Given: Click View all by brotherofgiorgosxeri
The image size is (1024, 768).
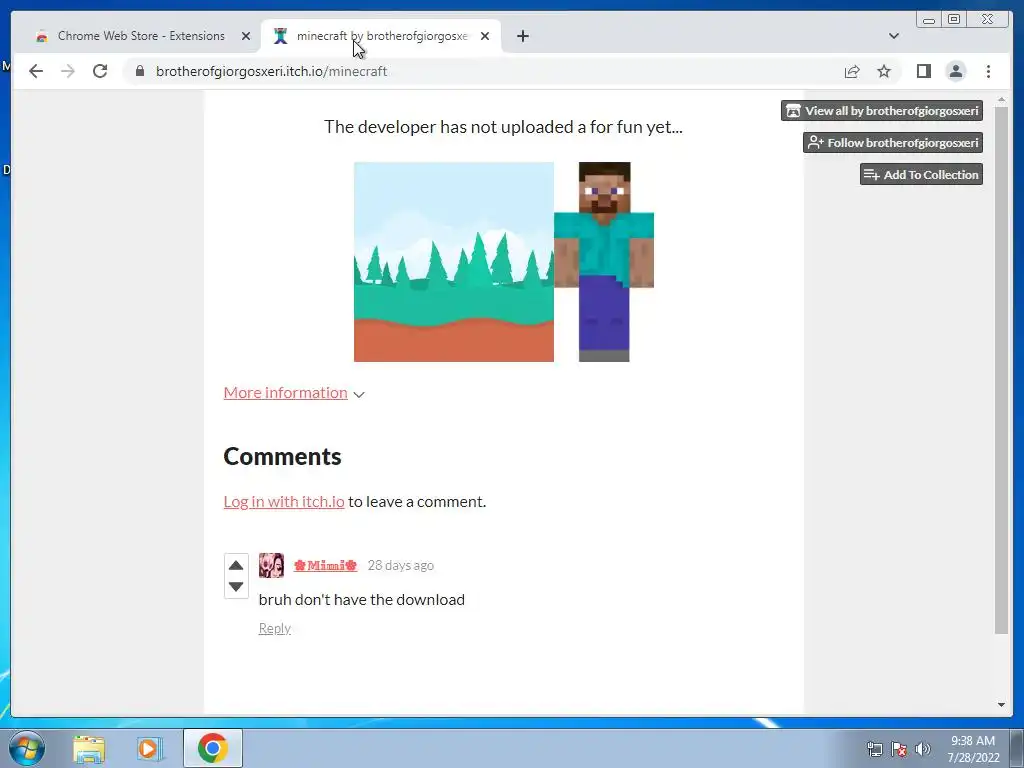Looking at the screenshot, I should tap(882, 110).
